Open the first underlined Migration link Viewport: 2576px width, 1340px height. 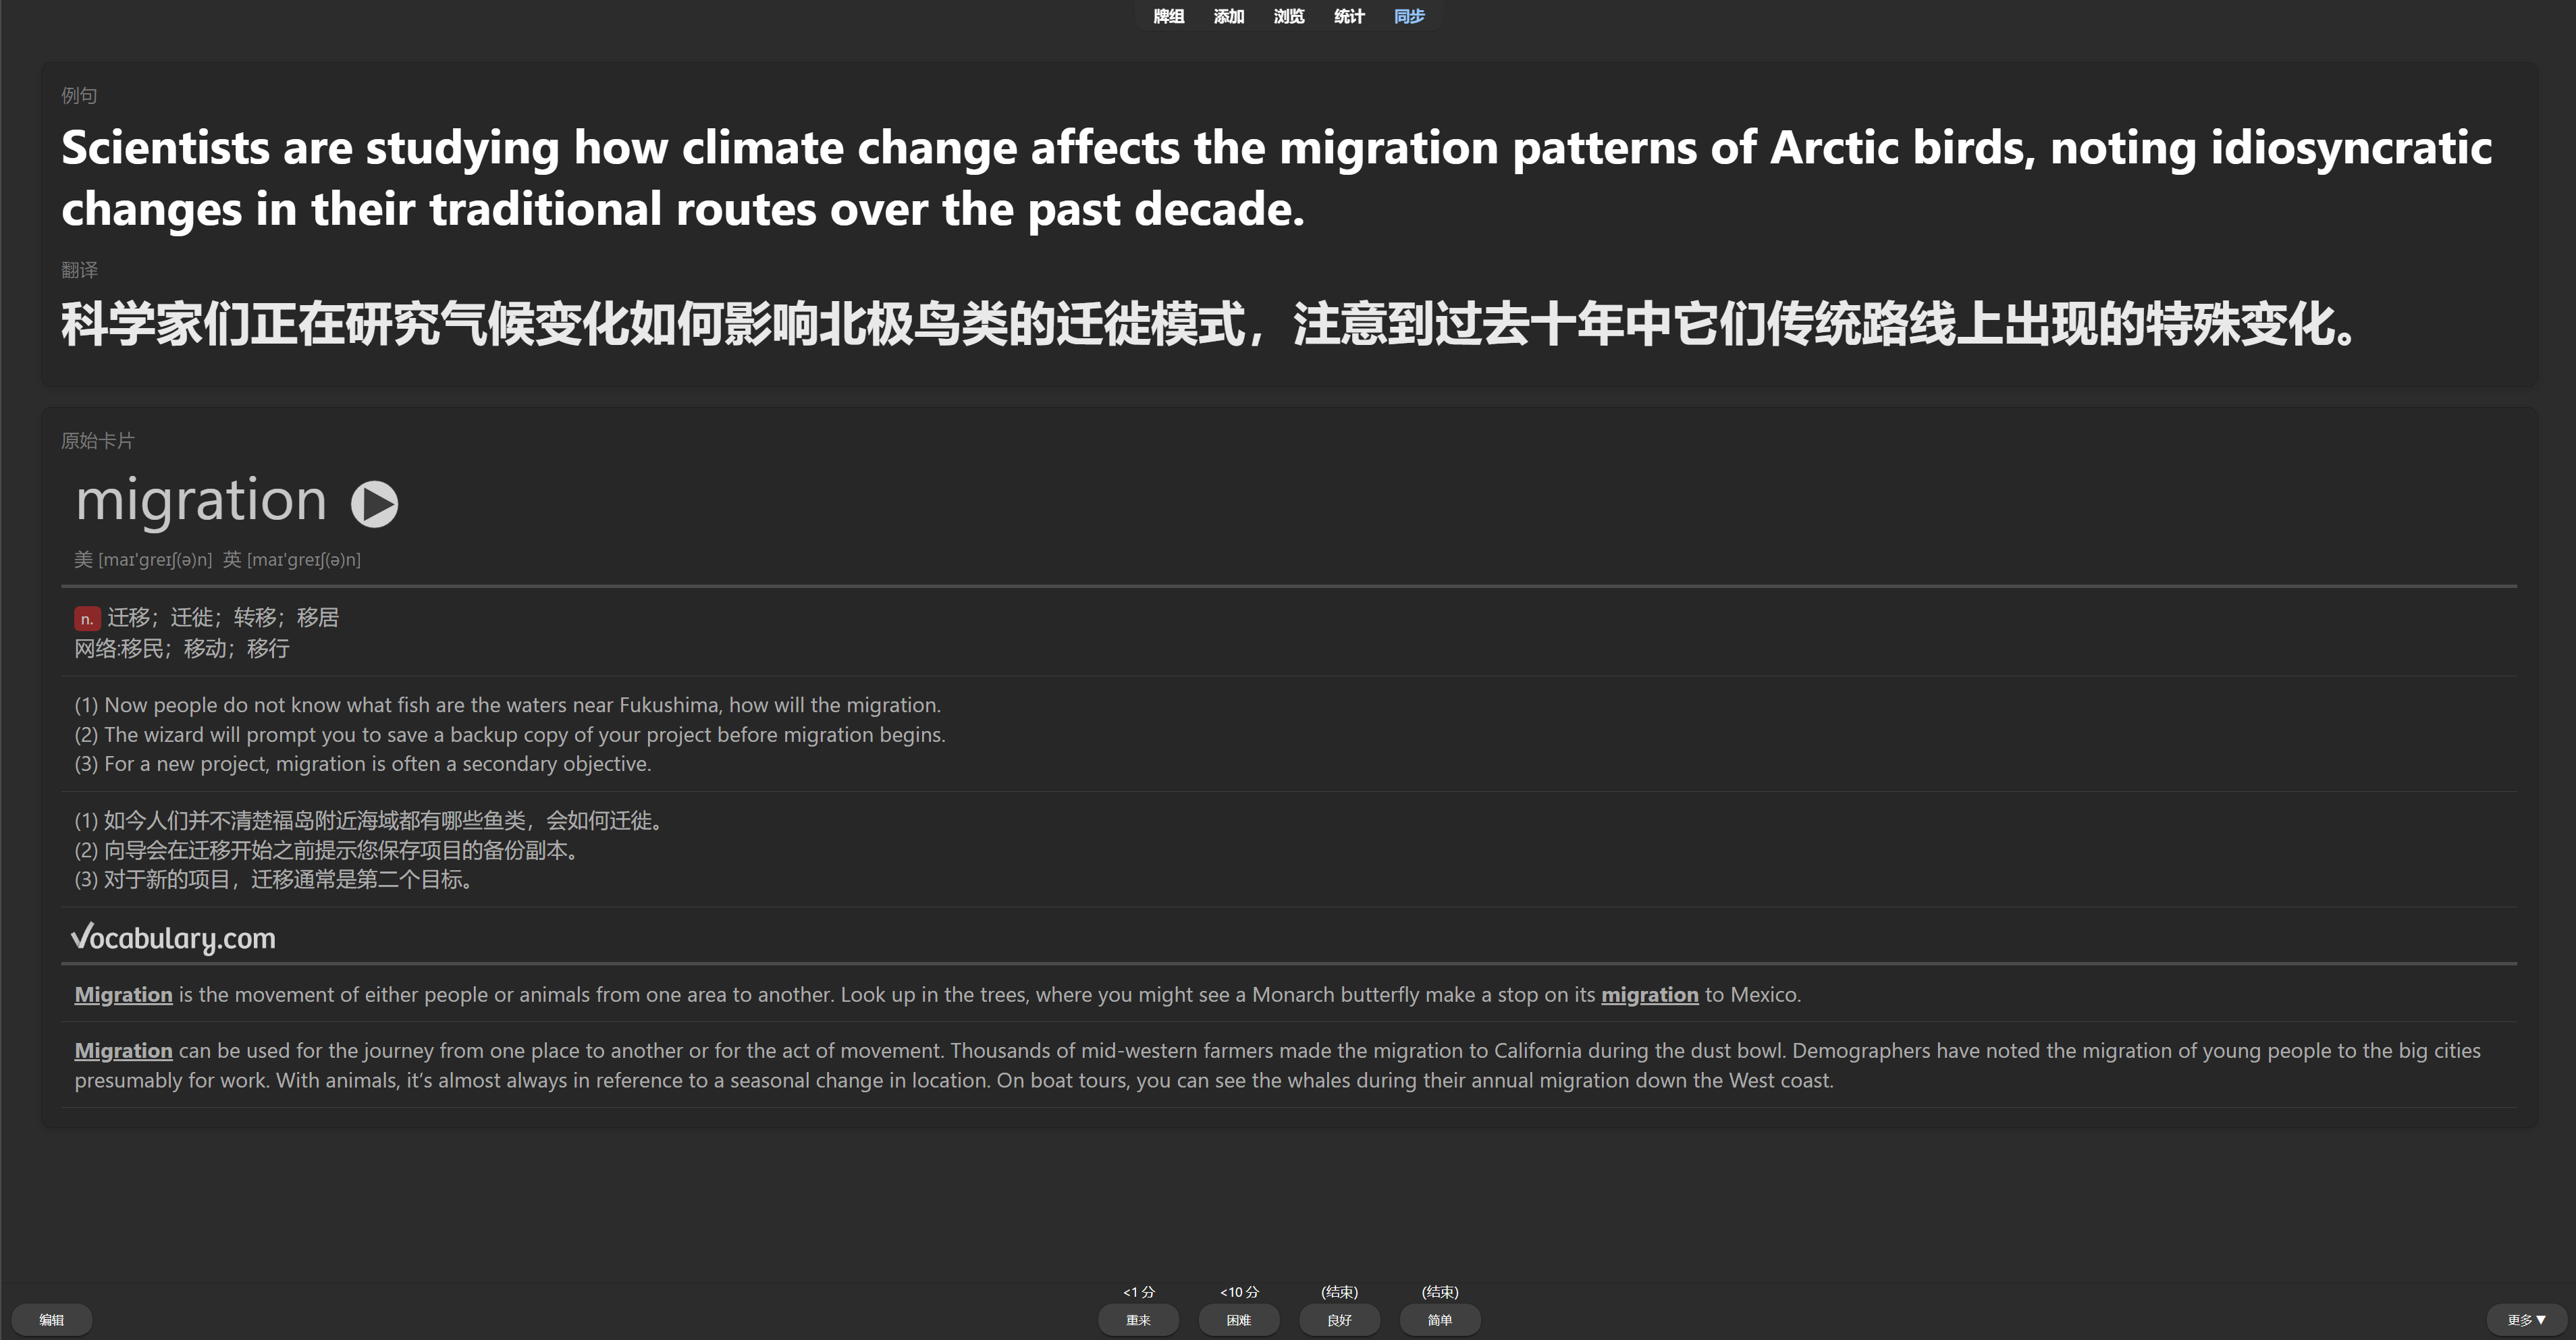point(123,994)
